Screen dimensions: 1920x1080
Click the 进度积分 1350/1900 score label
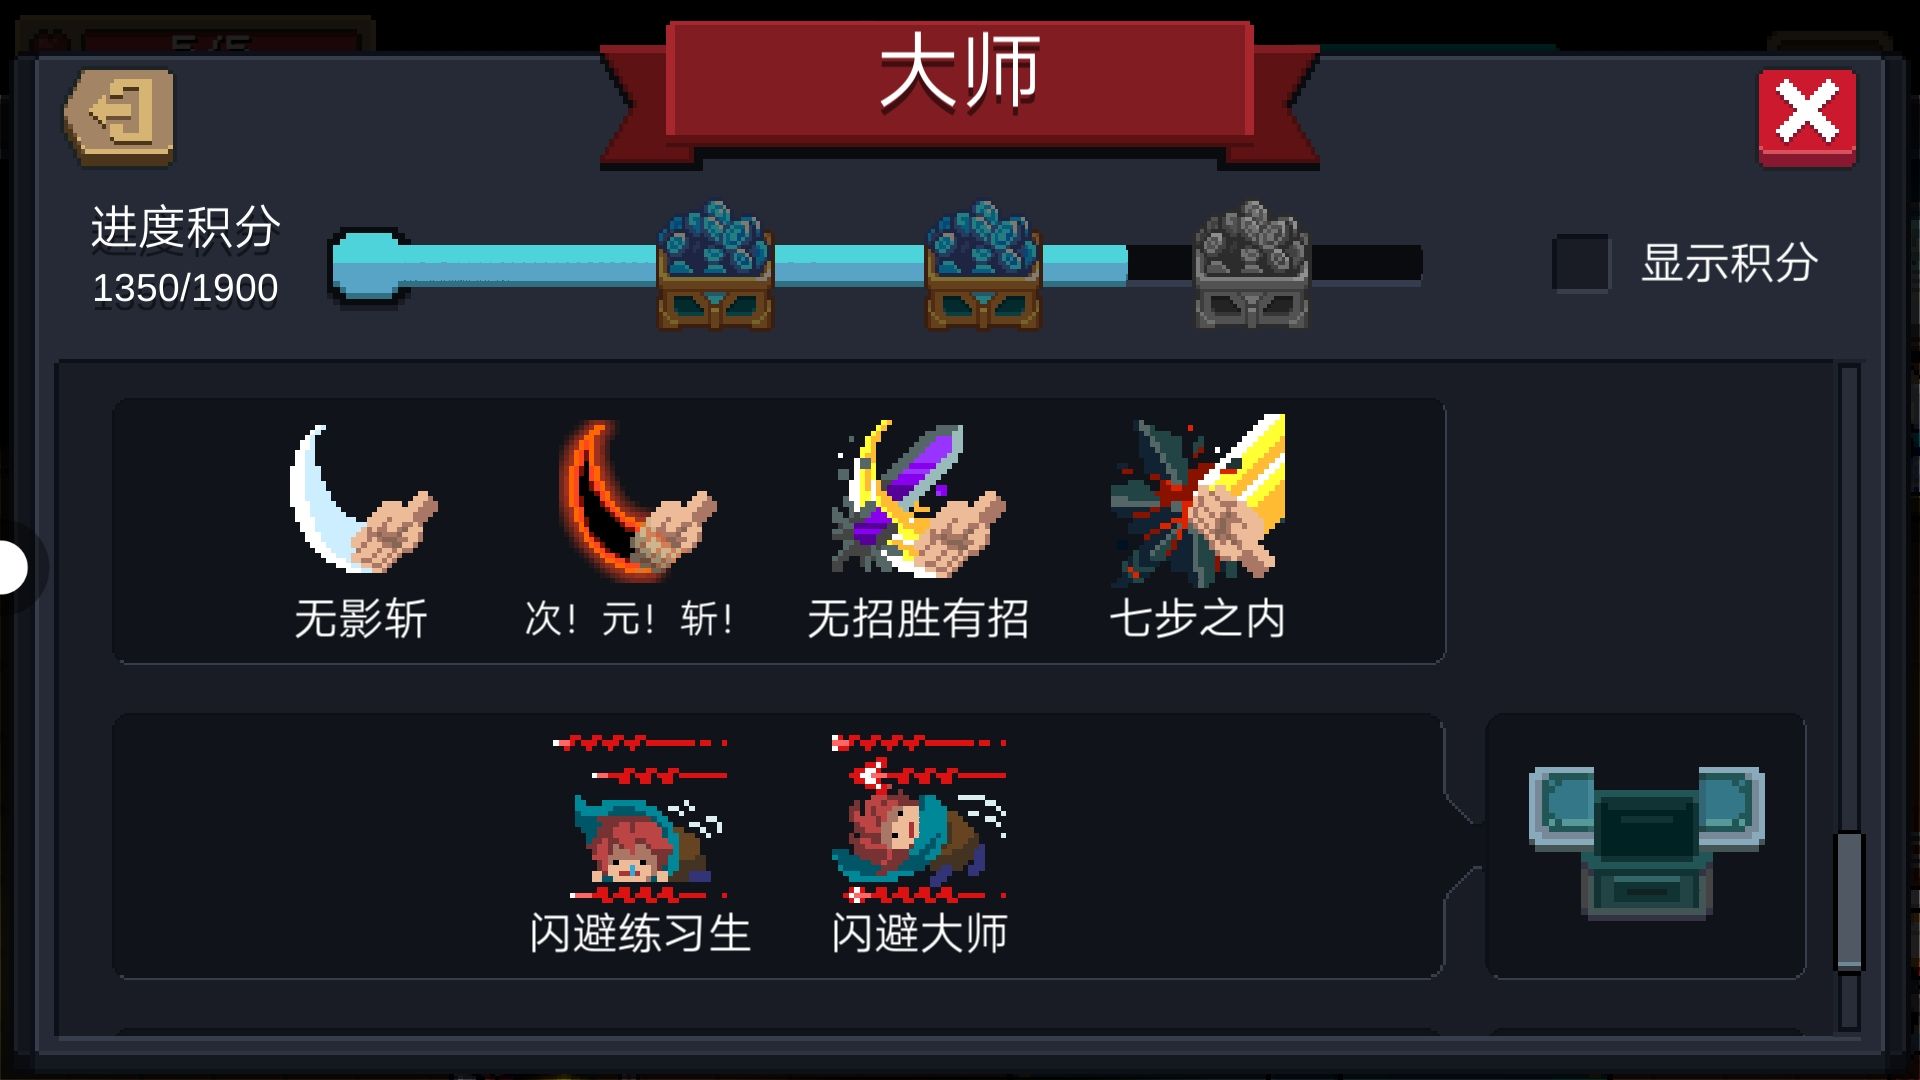pos(186,256)
